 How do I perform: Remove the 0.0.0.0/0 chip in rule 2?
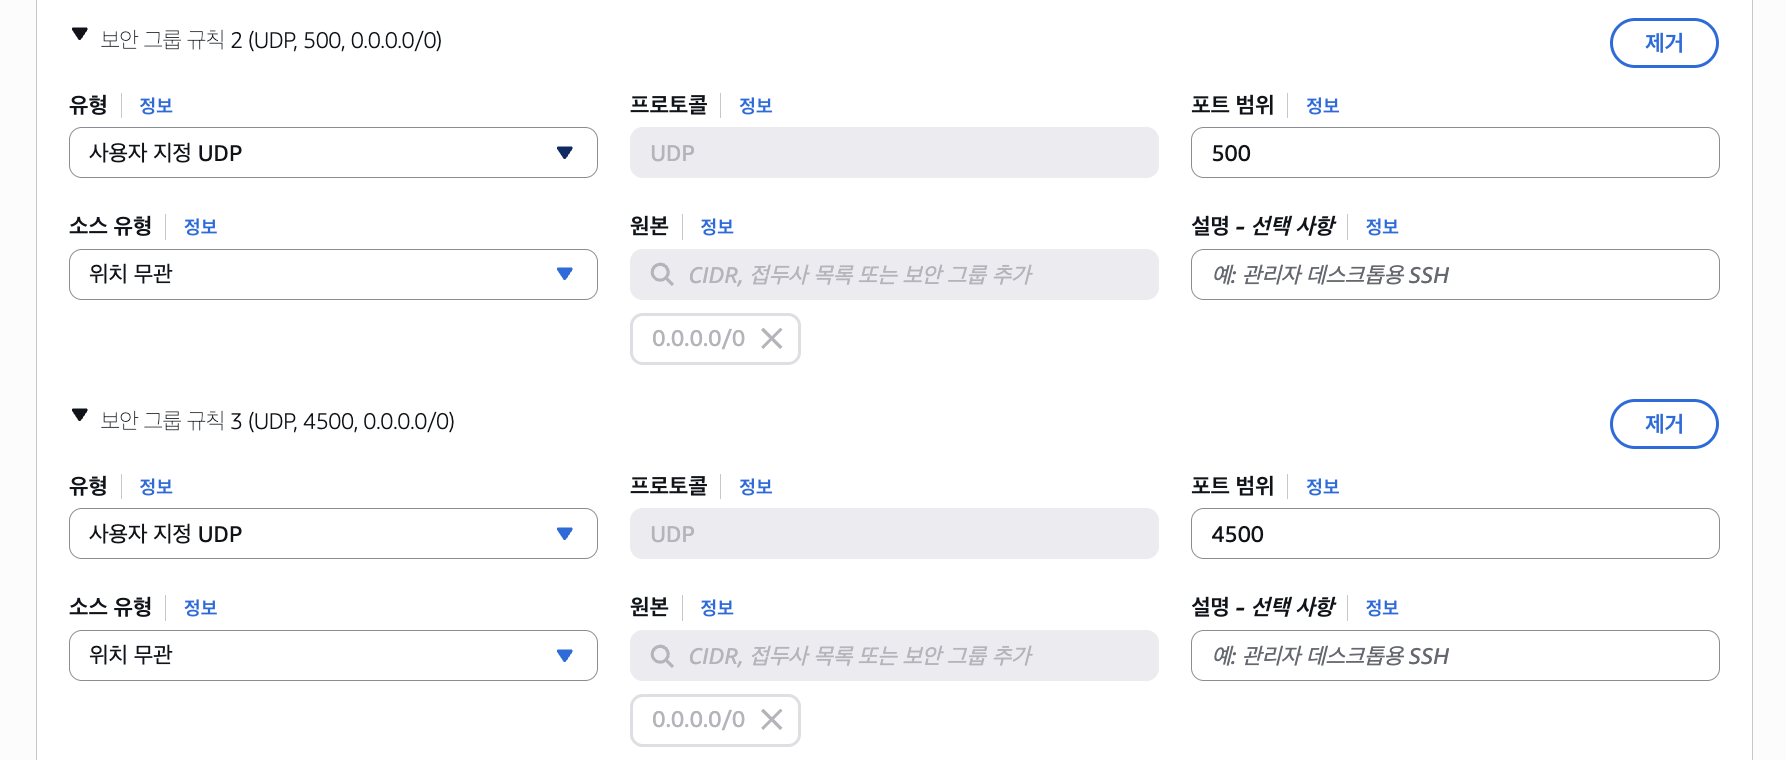click(x=771, y=339)
